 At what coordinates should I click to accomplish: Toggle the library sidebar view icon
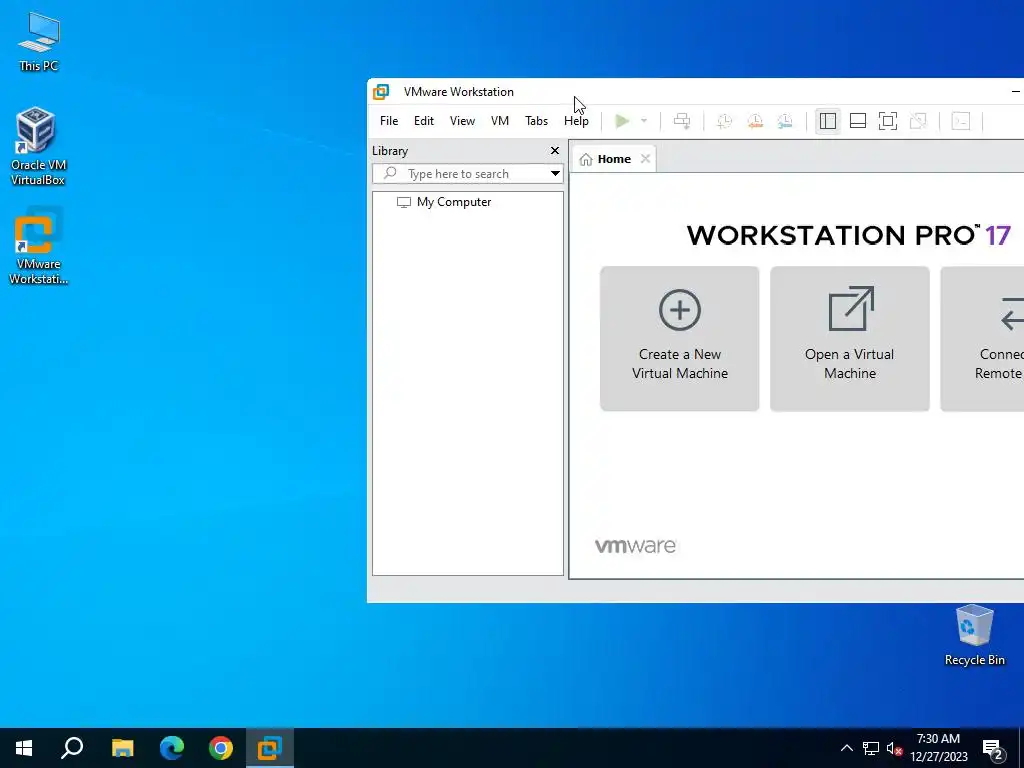point(827,121)
